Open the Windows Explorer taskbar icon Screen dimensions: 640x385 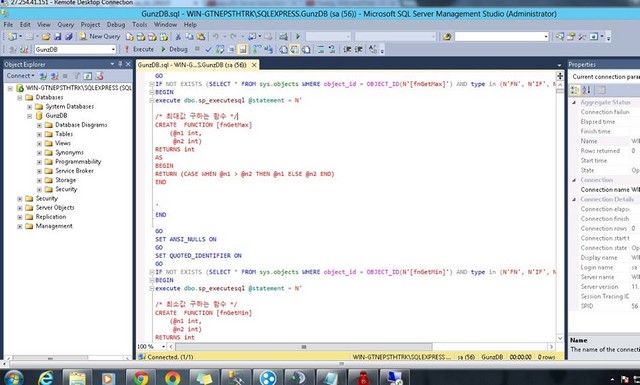coord(77,378)
